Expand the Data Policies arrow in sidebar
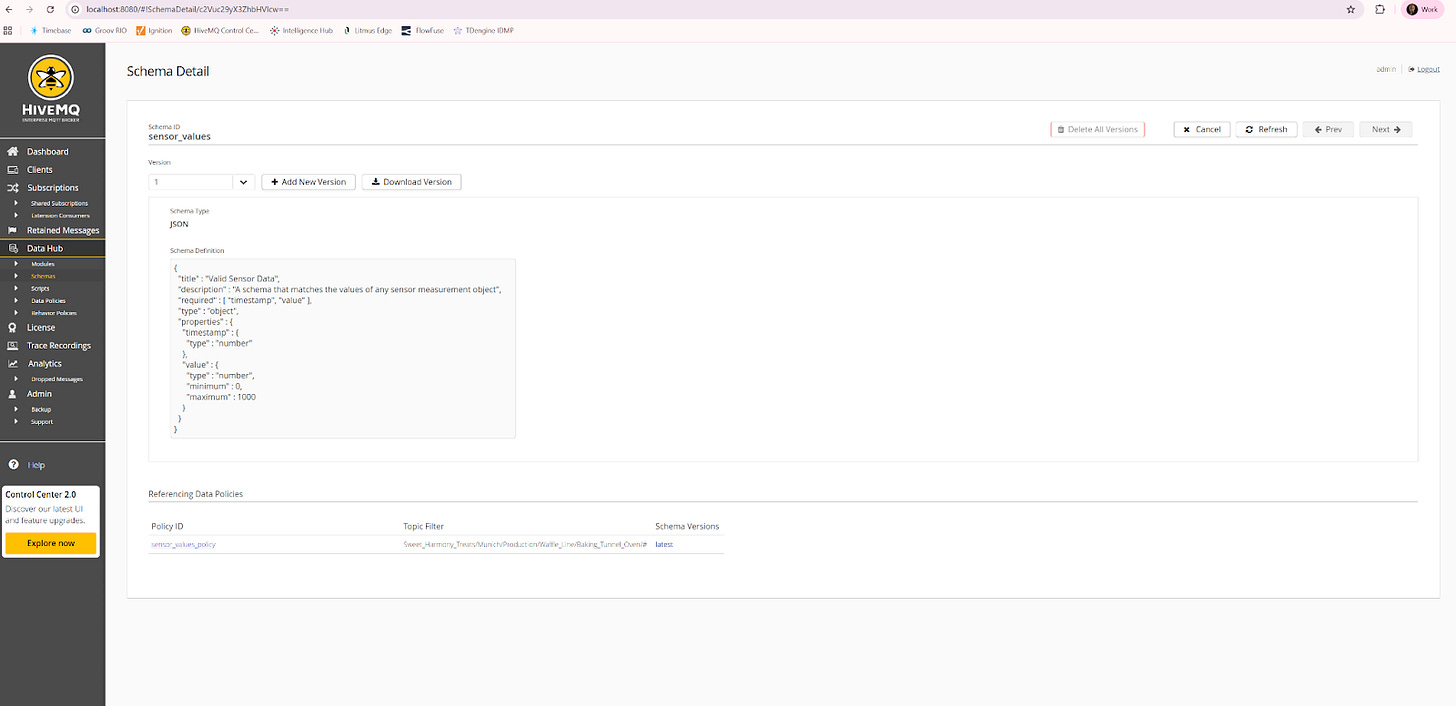This screenshot has height=706, width=1456. tap(16, 300)
